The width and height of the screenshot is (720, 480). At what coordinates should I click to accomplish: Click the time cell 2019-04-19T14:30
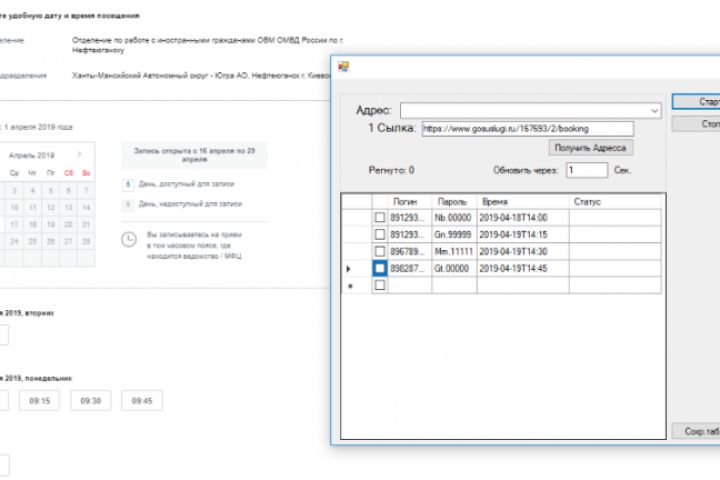coord(523,252)
